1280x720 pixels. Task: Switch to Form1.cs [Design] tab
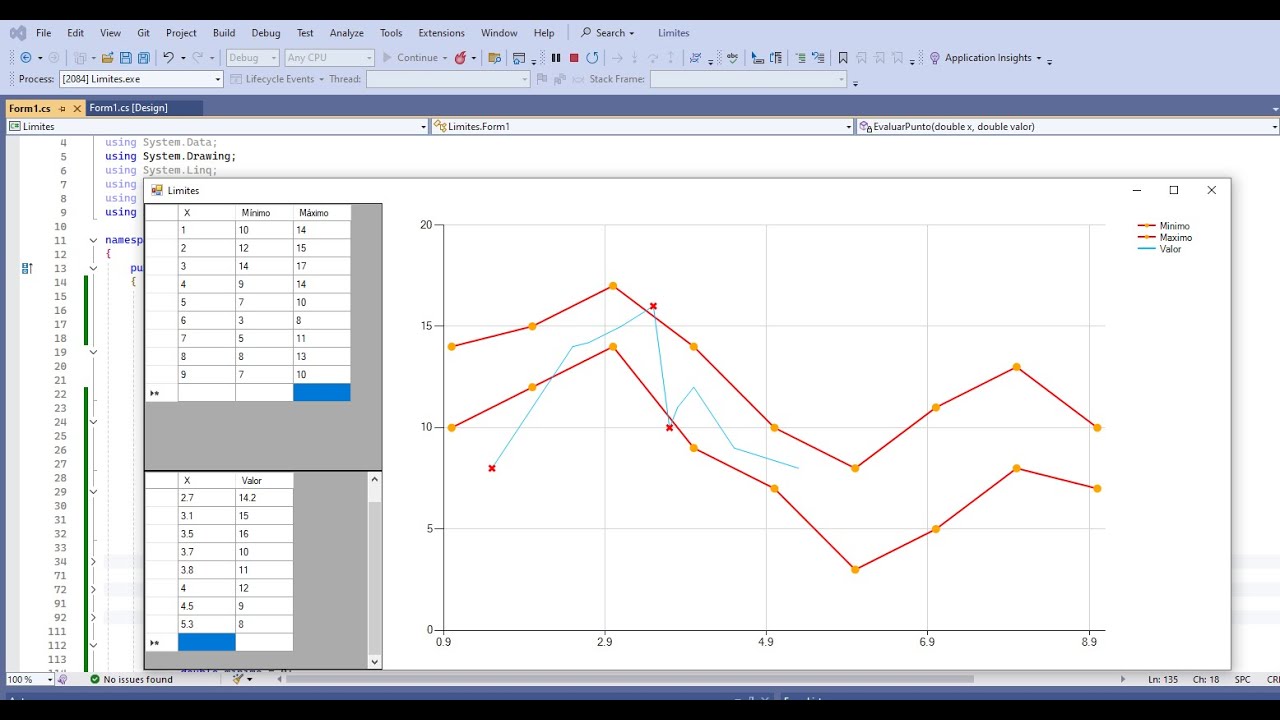(x=128, y=108)
